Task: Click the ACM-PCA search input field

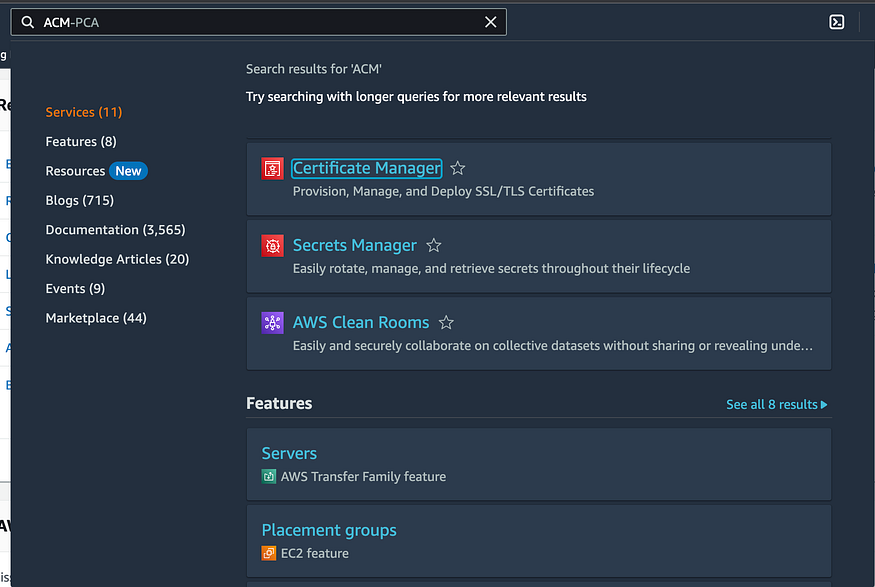Action: pyautogui.click(x=258, y=22)
